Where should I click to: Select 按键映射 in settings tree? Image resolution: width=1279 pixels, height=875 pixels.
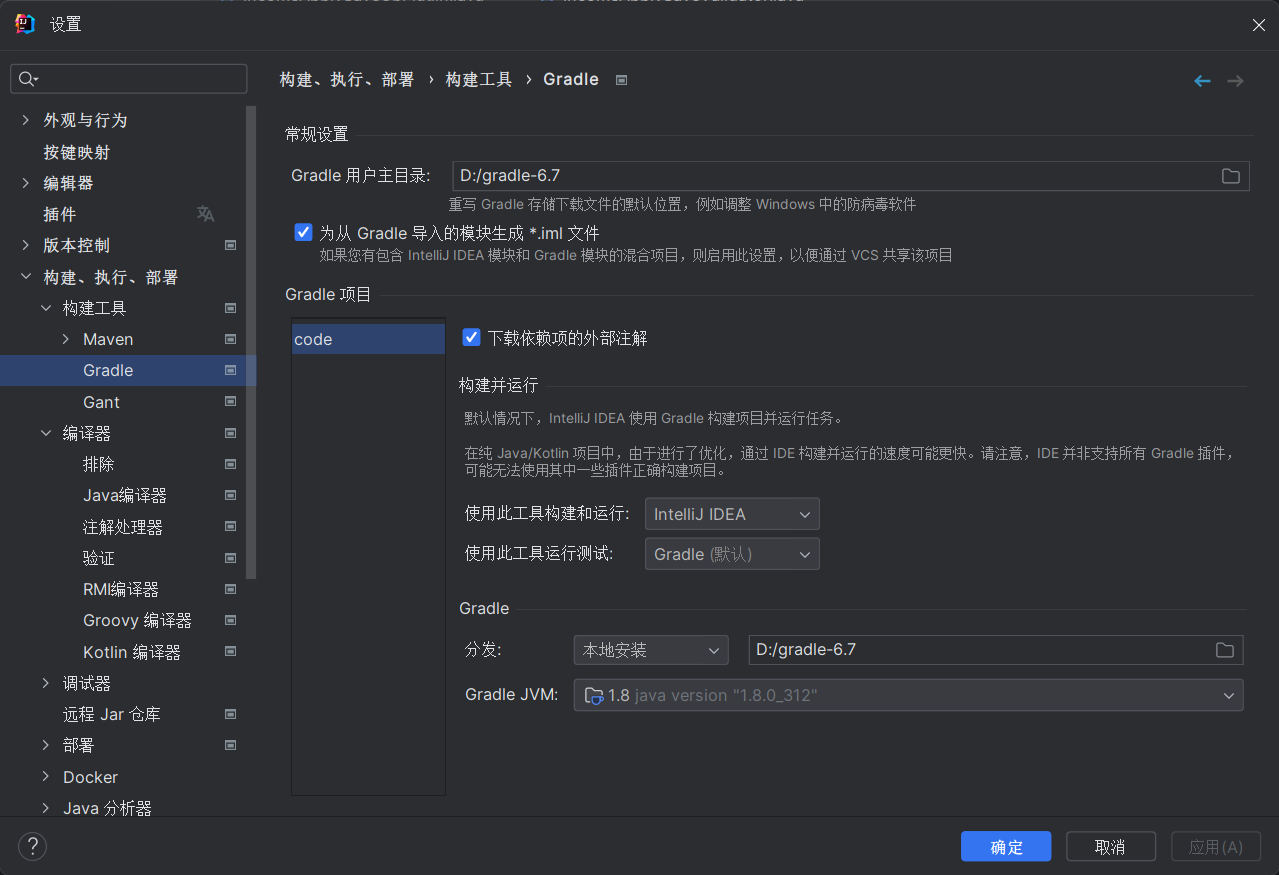[x=77, y=152]
